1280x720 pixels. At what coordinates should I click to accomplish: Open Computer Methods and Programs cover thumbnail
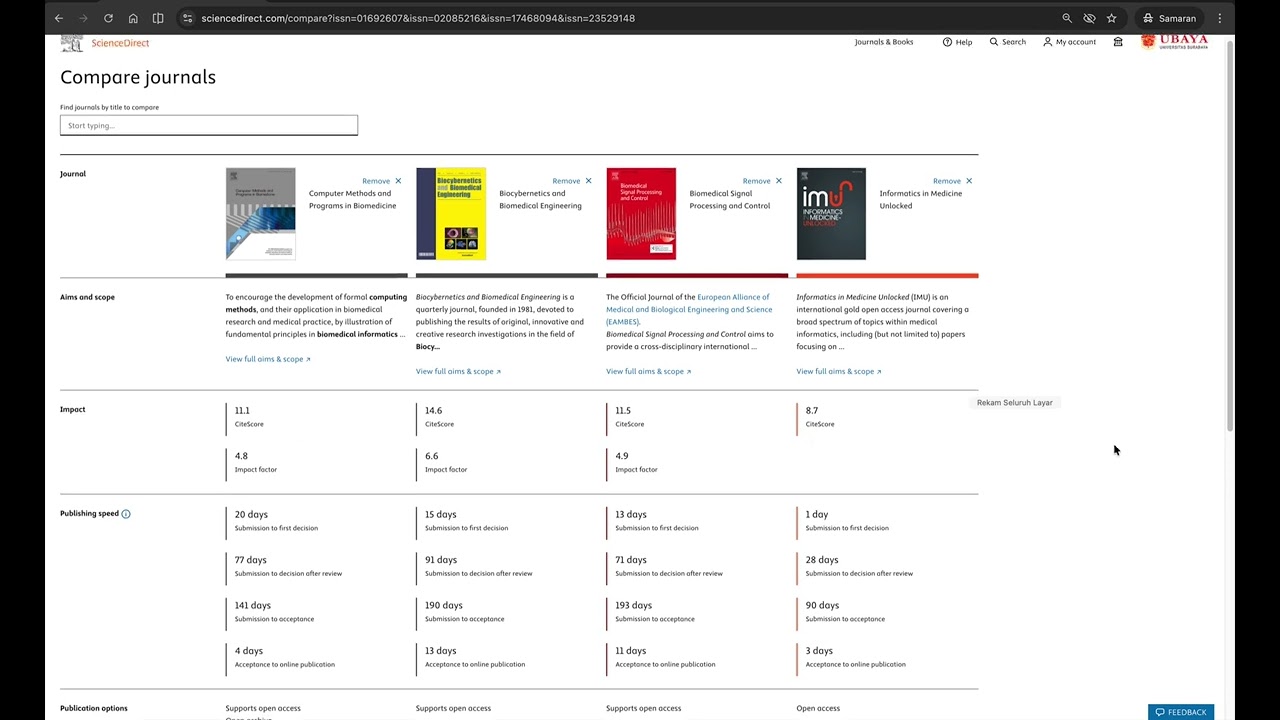(x=261, y=214)
